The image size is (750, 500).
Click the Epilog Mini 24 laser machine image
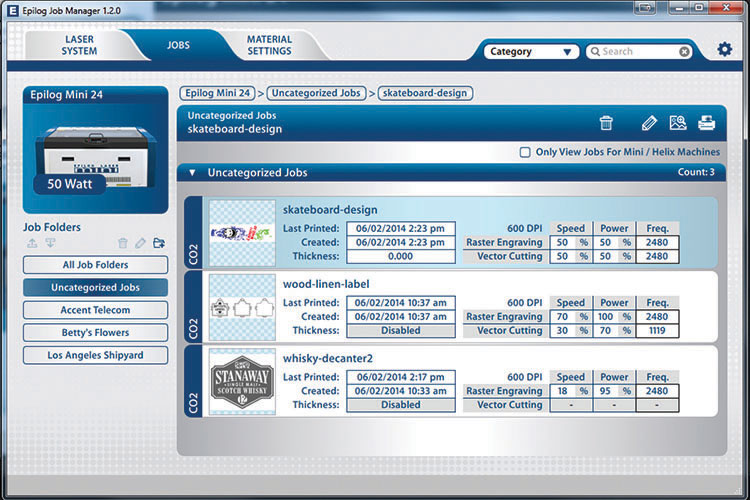click(x=96, y=156)
